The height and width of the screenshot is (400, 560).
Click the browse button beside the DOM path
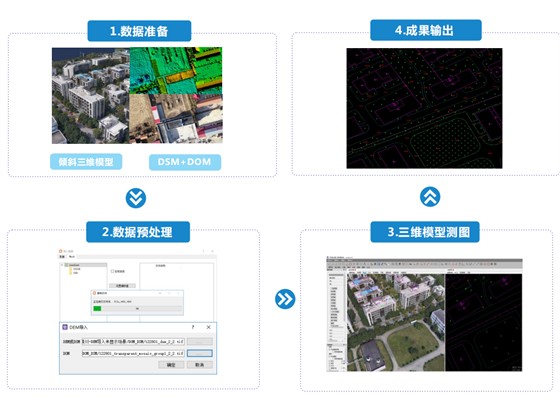click(200, 353)
